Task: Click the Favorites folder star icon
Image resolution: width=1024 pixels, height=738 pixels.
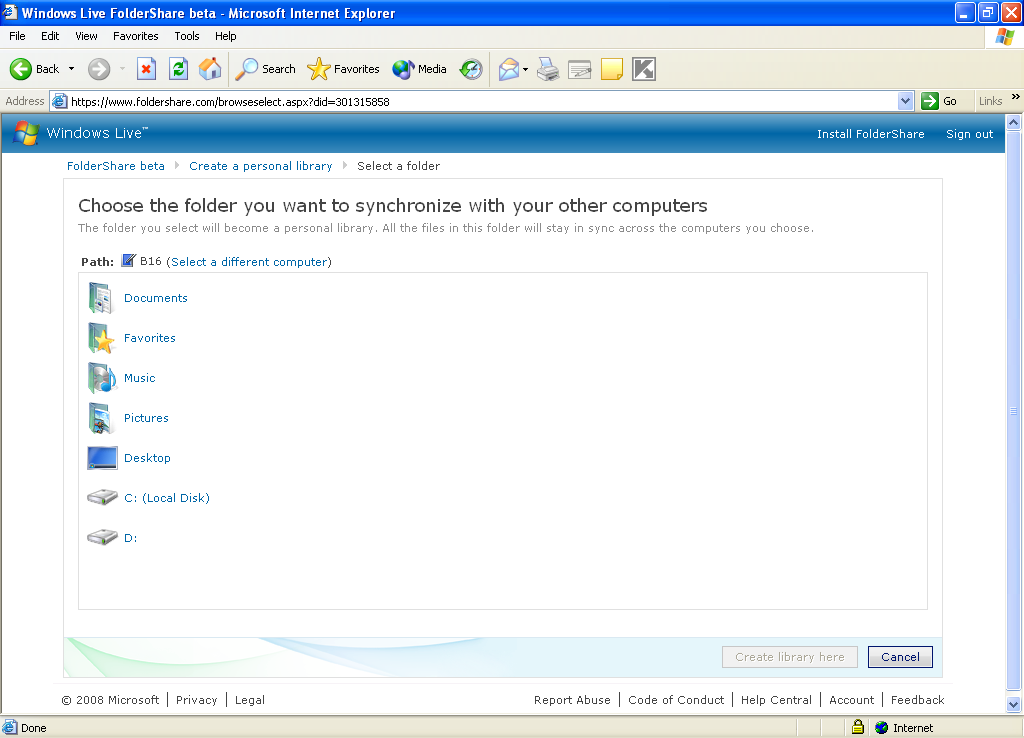Action: pos(101,338)
